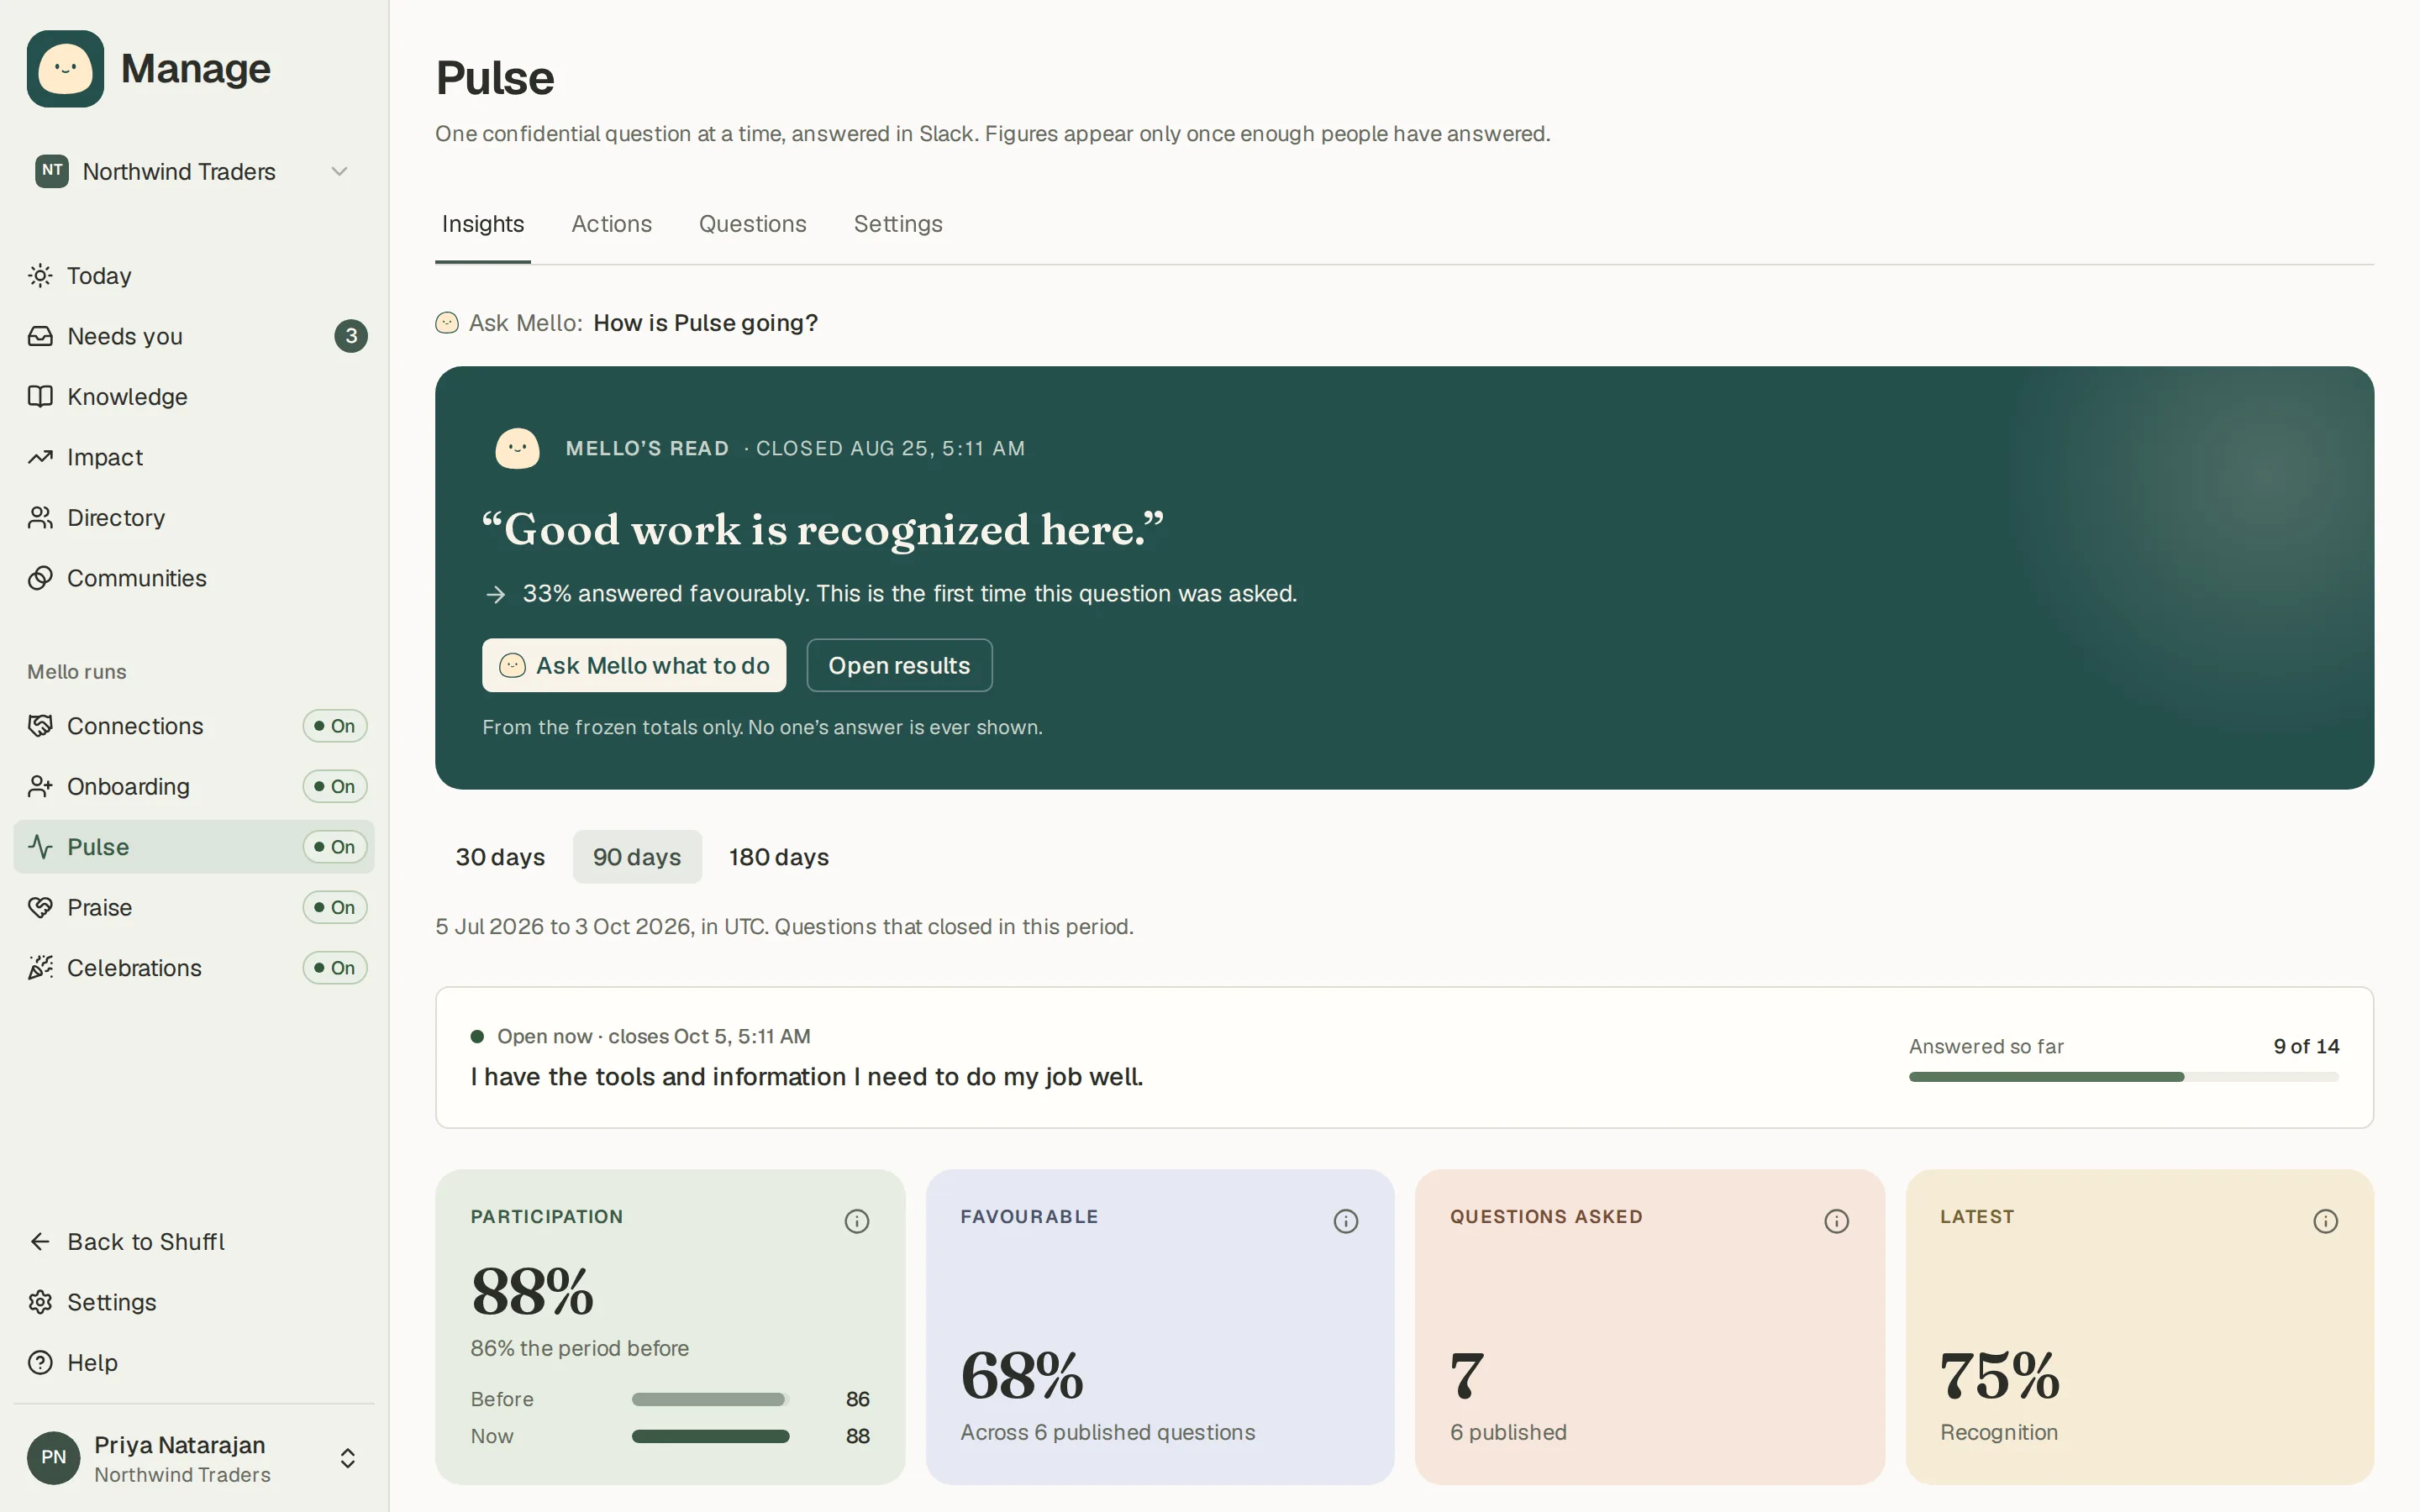Show info for the Participation card
Image resolution: width=2420 pixels, height=1512 pixels.
[x=857, y=1221]
